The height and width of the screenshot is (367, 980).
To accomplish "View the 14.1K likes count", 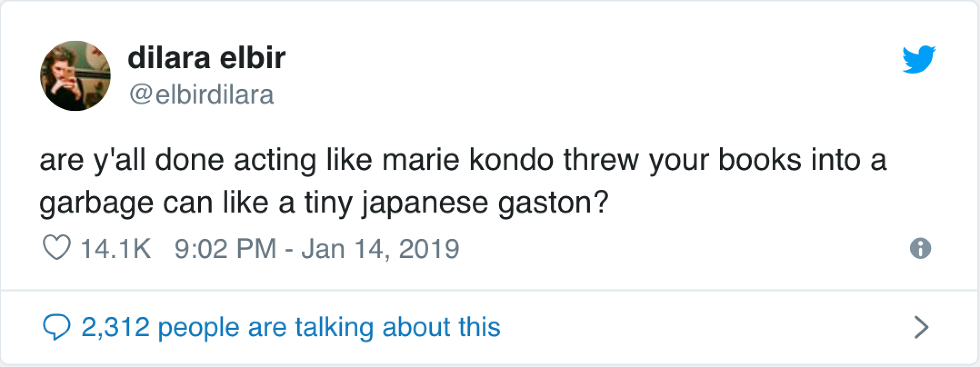I will coord(116,249).
